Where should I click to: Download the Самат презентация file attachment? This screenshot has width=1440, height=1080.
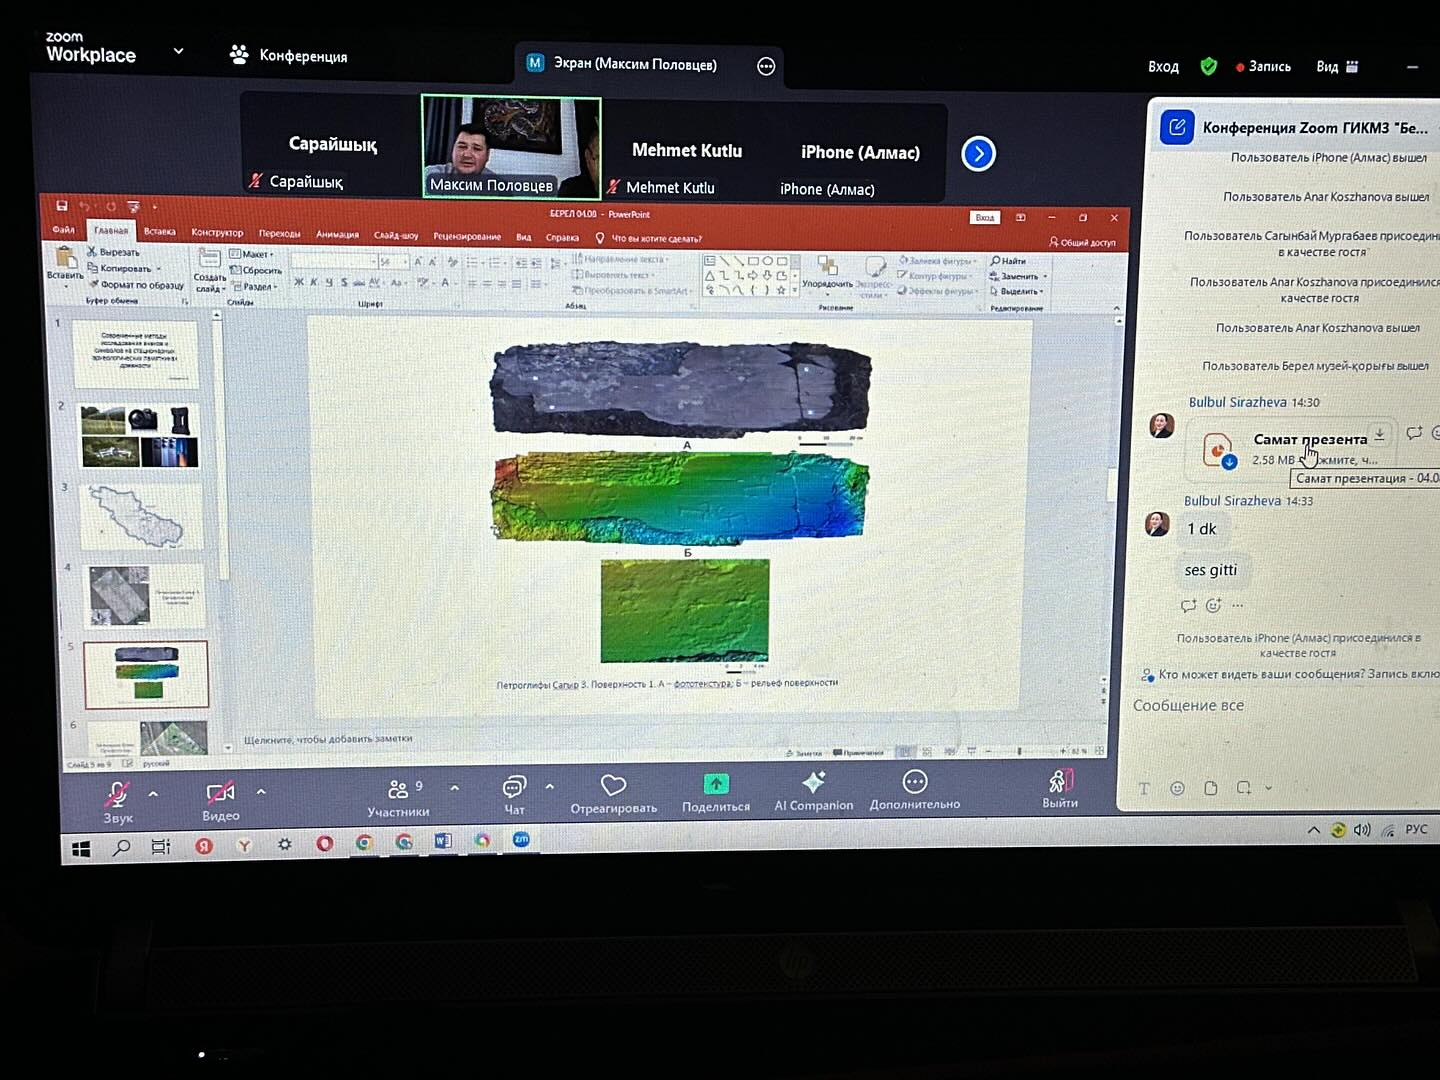(x=1379, y=435)
